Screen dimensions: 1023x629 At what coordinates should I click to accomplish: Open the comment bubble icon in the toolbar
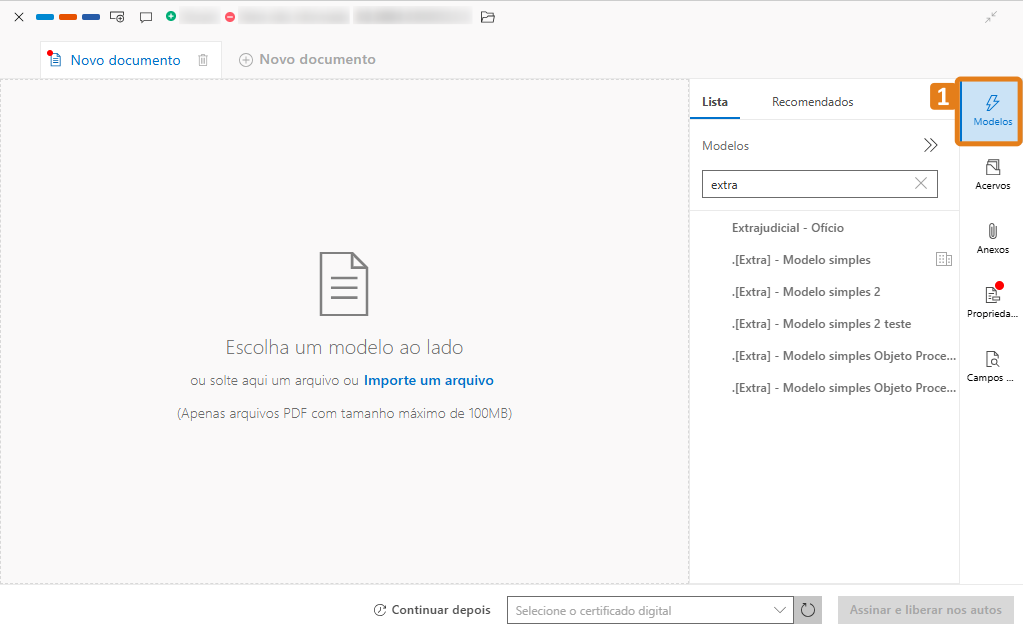coord(146,16)
